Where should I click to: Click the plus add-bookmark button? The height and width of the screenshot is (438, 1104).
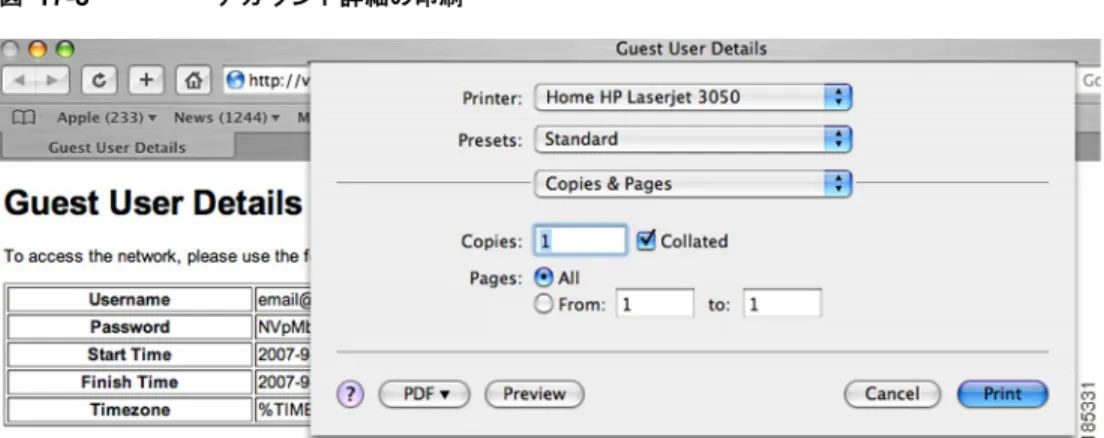tap(146, 80)
